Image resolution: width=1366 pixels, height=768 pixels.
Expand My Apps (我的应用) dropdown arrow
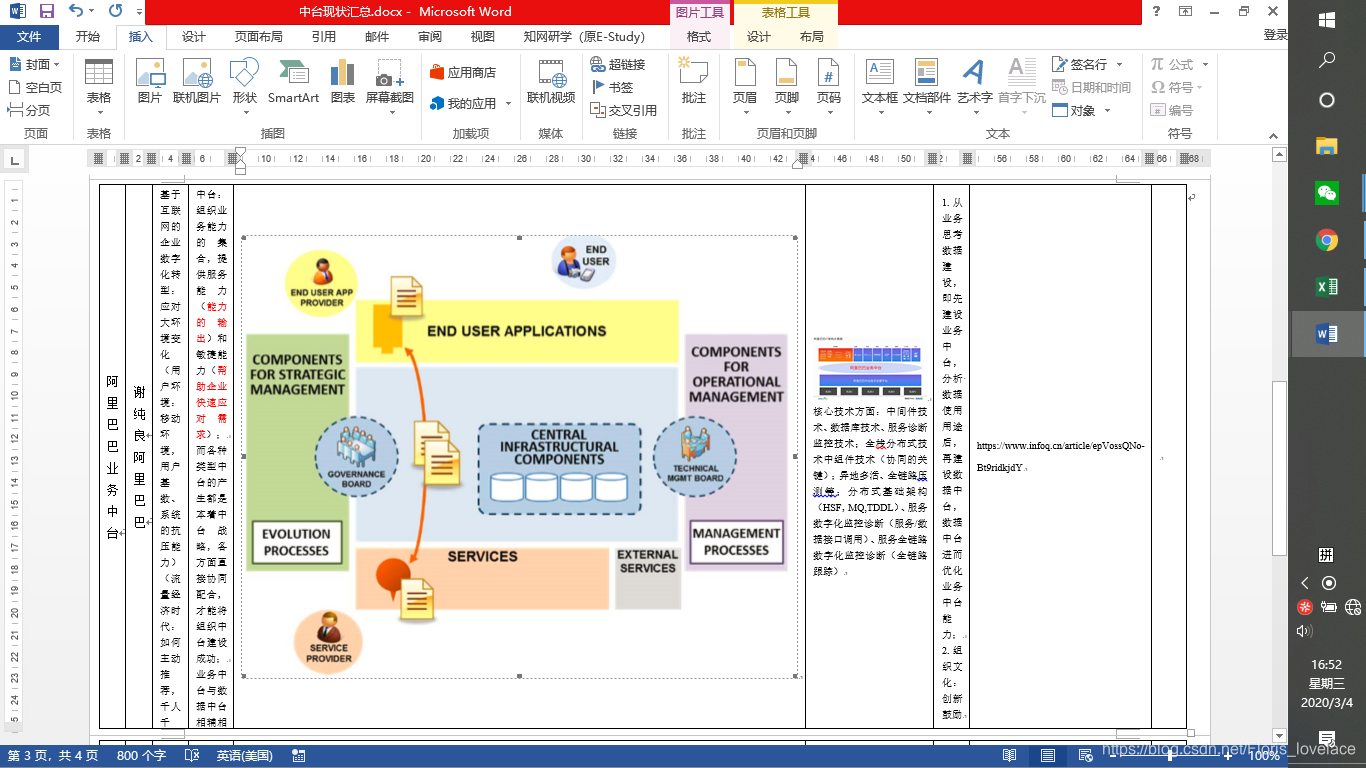(x=508, y=103)
